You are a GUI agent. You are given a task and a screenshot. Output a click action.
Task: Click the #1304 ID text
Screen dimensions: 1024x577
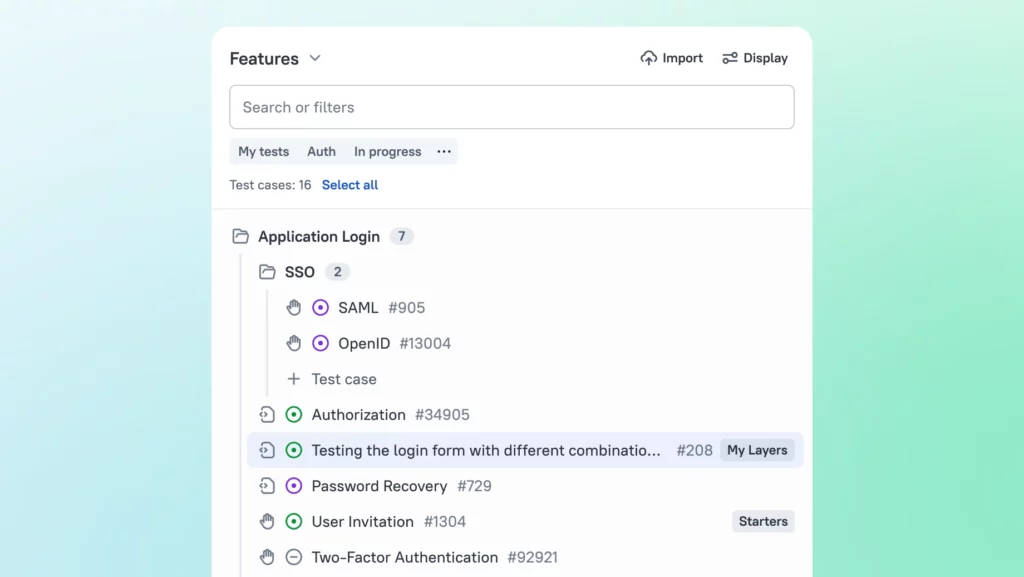tap(445, 522)
